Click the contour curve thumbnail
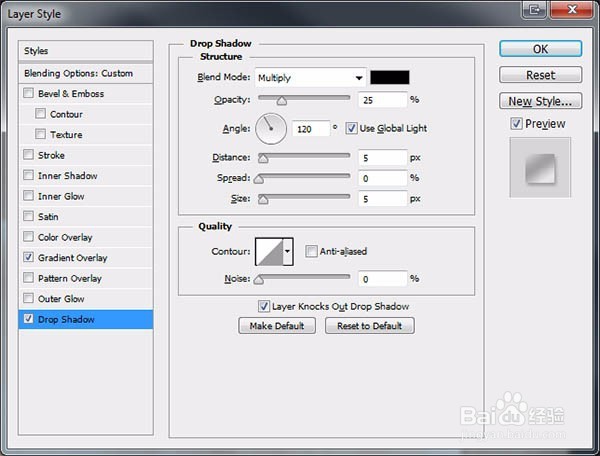The image size is (600, 456). coord(269,251)
